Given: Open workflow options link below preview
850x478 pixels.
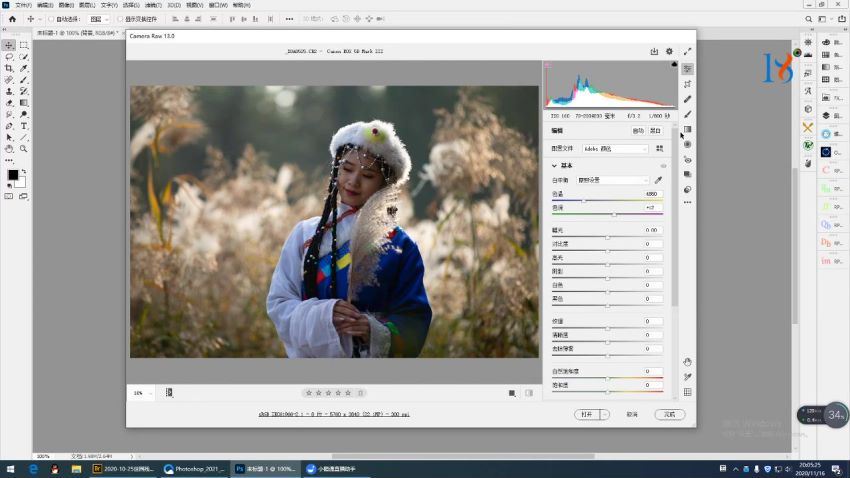Looking at the screenshot, I should (x=334, y=415).
